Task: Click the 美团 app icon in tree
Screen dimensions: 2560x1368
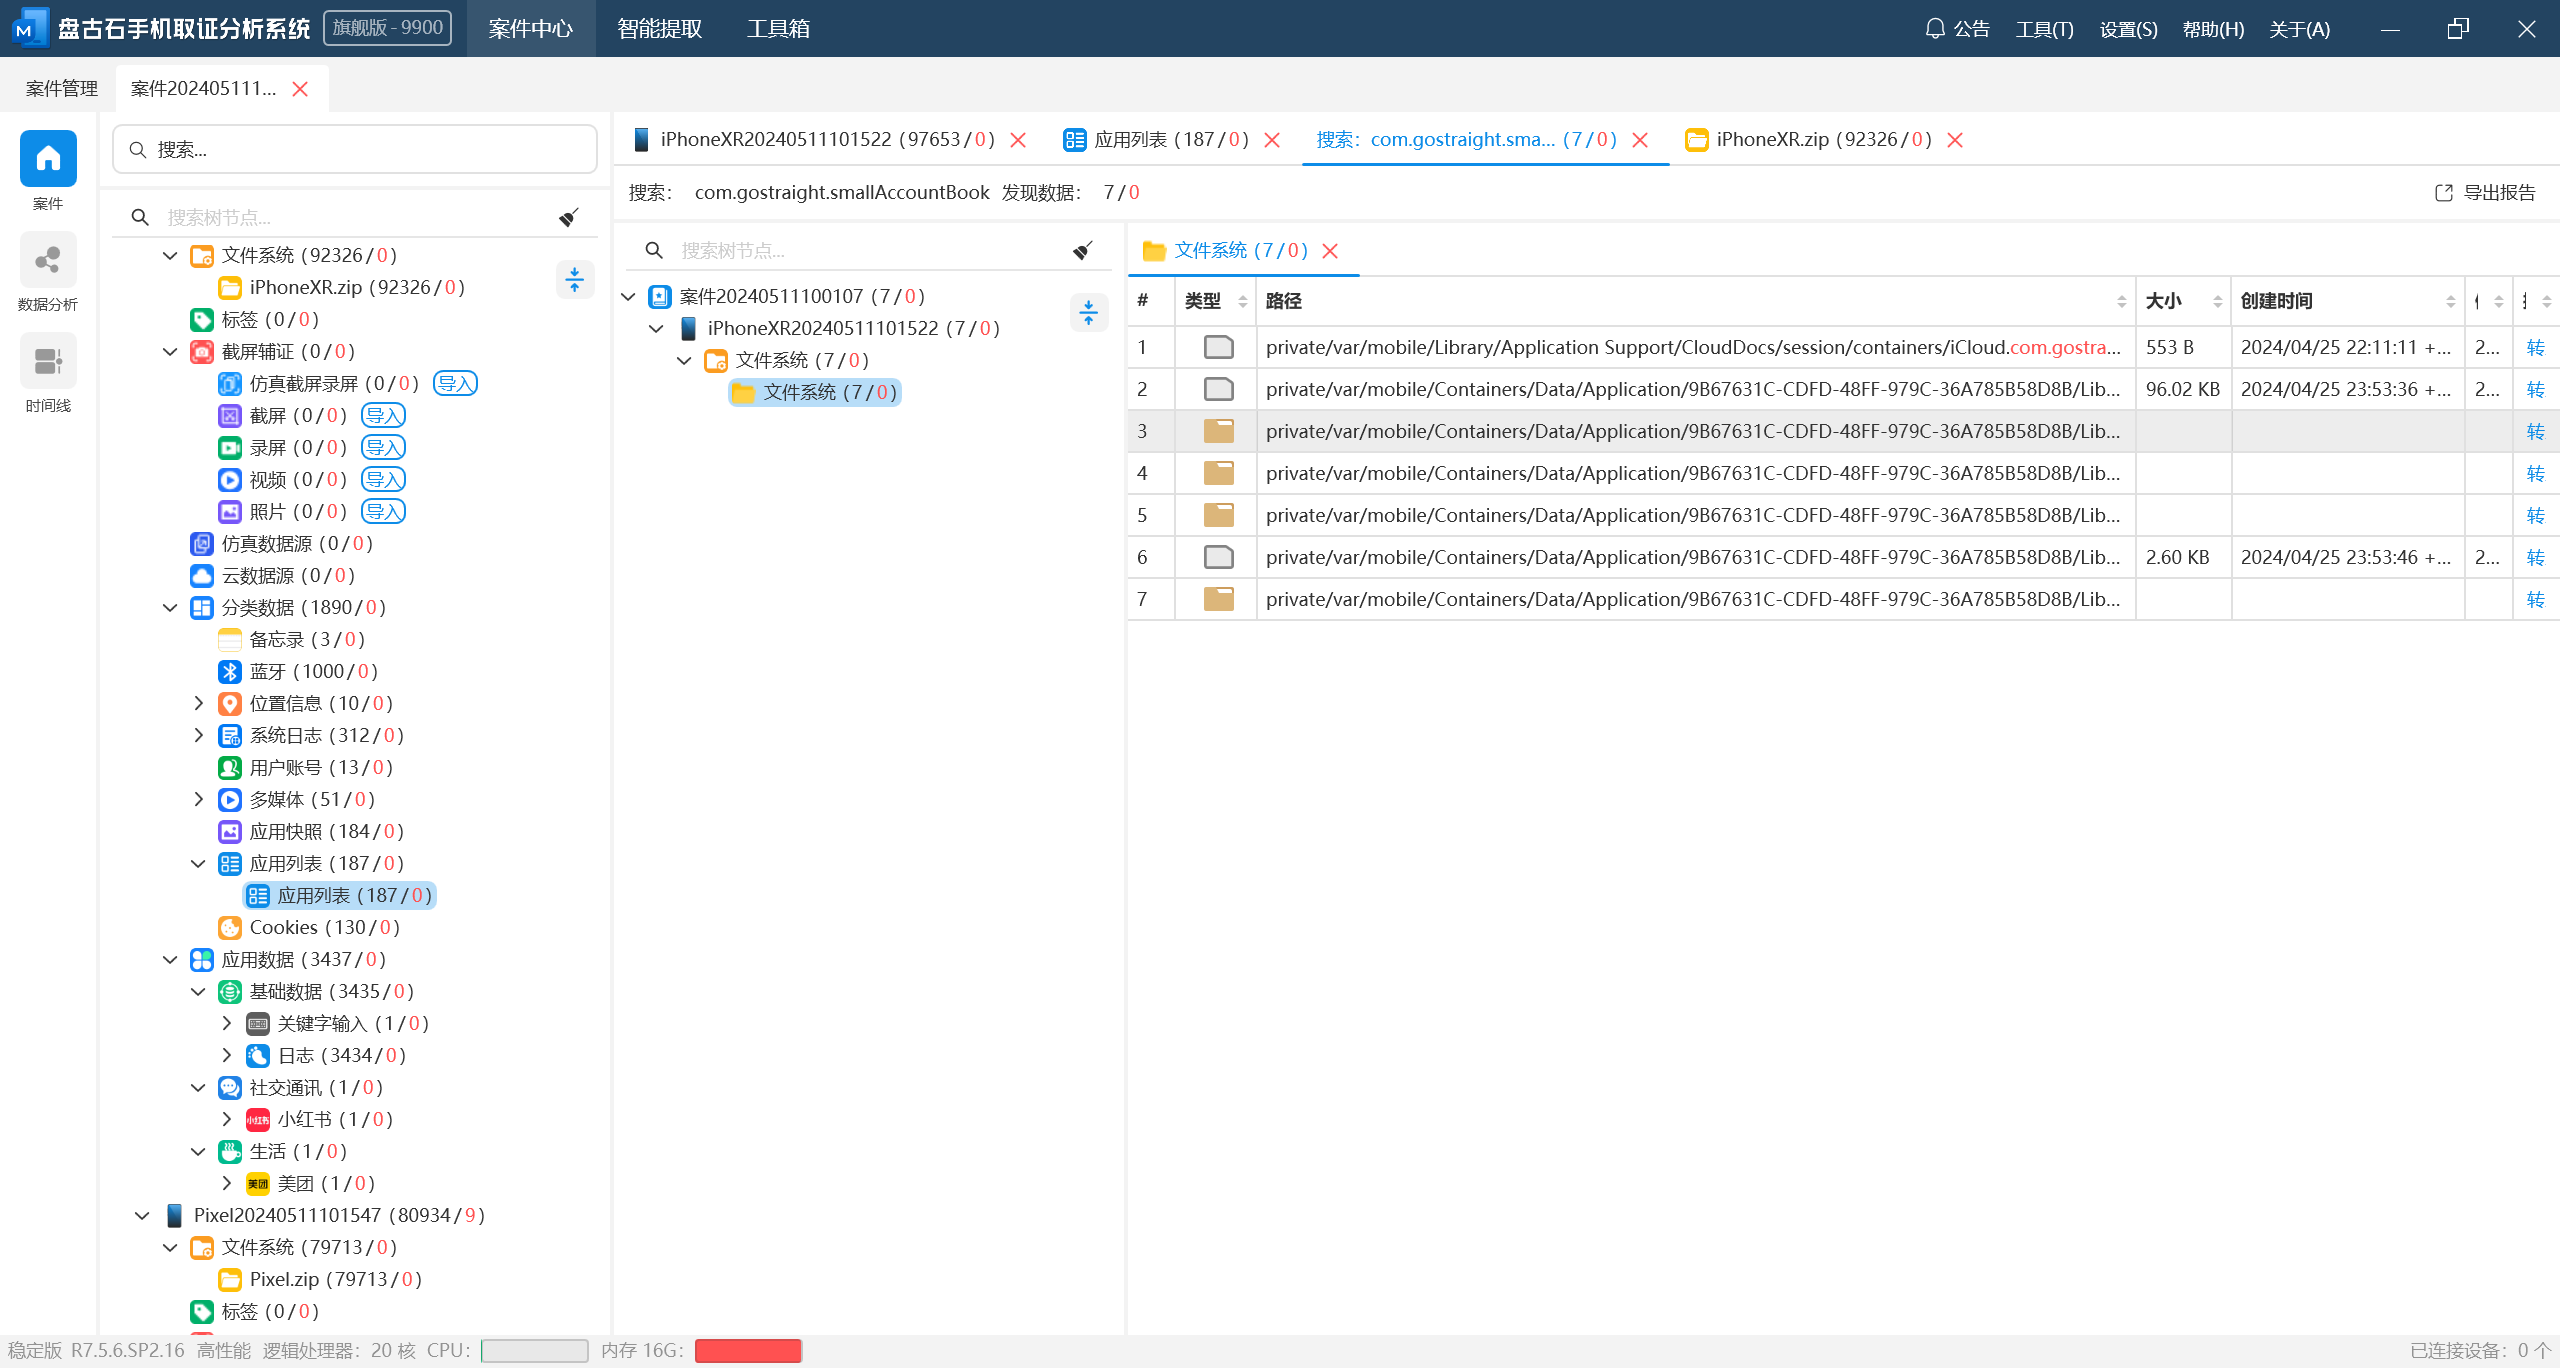Action: tap(258, 1184)
